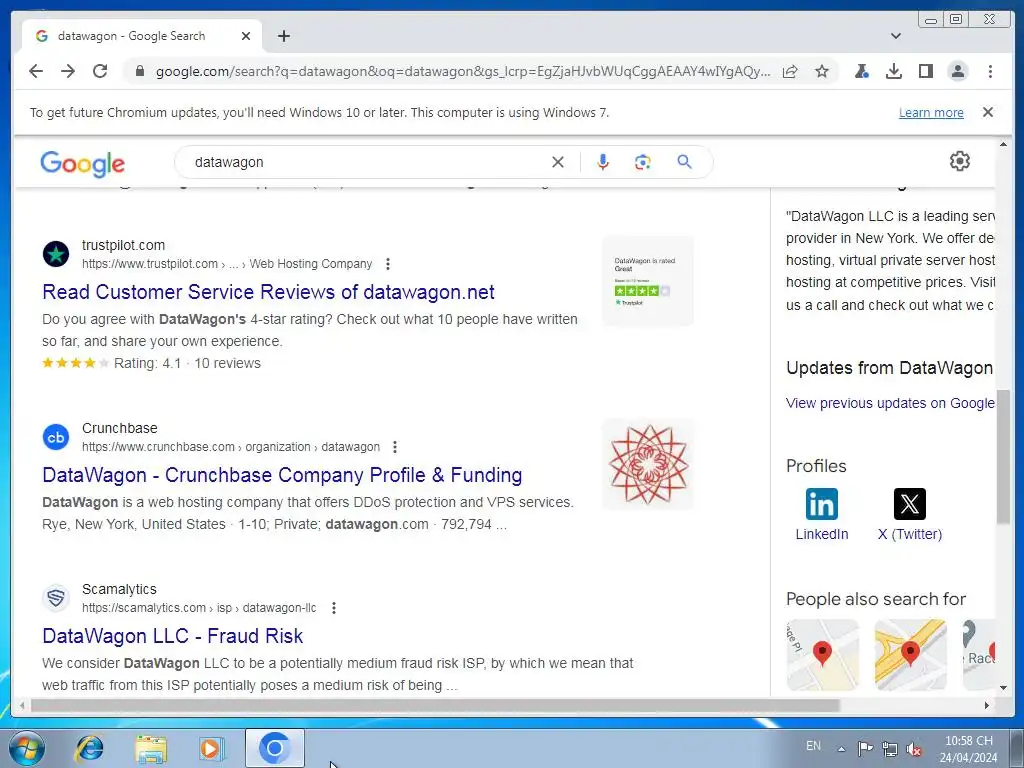Open Learn more about Chromium updates
Screen dimensions: 1024x768
point(931,112)
